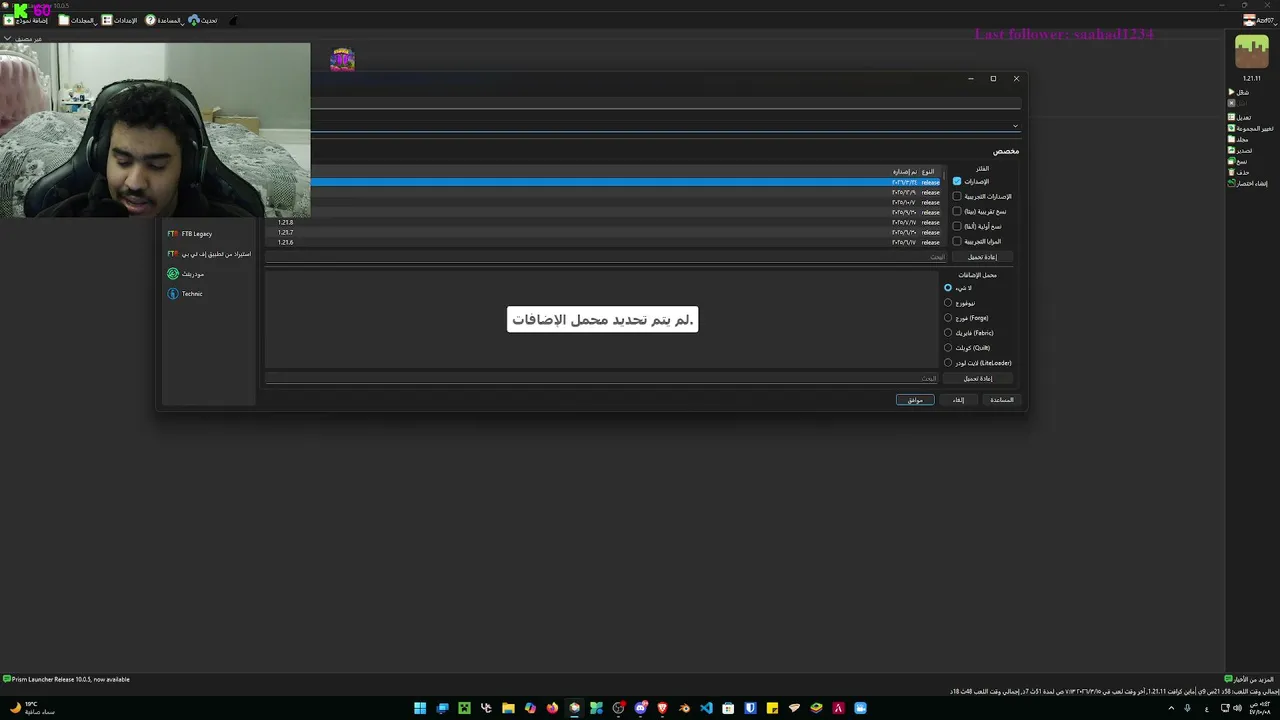This screenshot has height=720, width=1280.
Task: Select the 1.21.11 Minecraft grass block icon
Action: 1251,52
